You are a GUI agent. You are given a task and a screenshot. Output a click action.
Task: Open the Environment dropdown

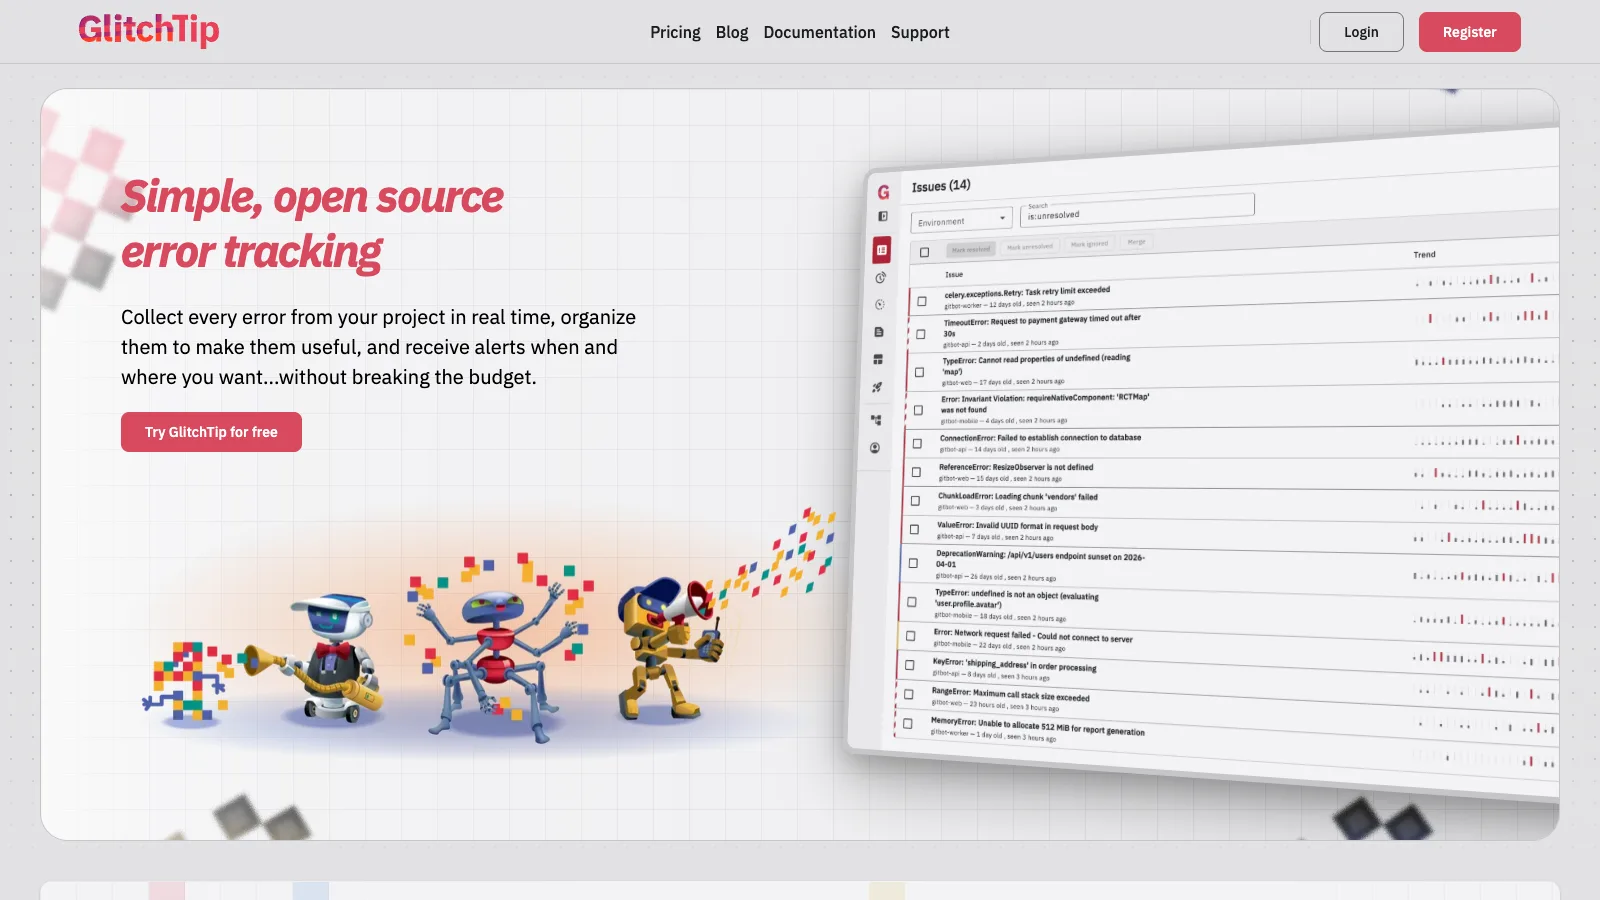[962, 220]
